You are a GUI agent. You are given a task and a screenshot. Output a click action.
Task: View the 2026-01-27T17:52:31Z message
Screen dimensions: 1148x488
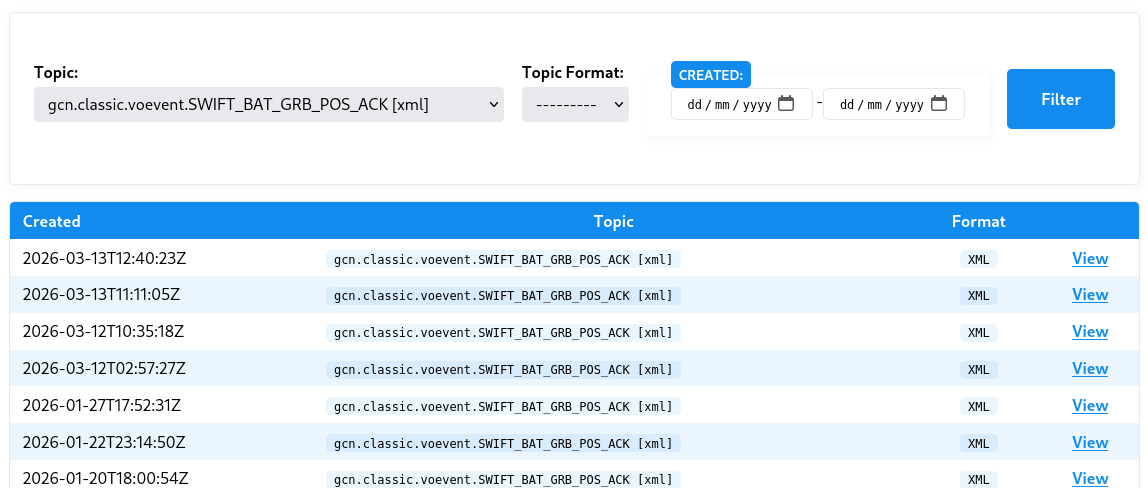1089,406
